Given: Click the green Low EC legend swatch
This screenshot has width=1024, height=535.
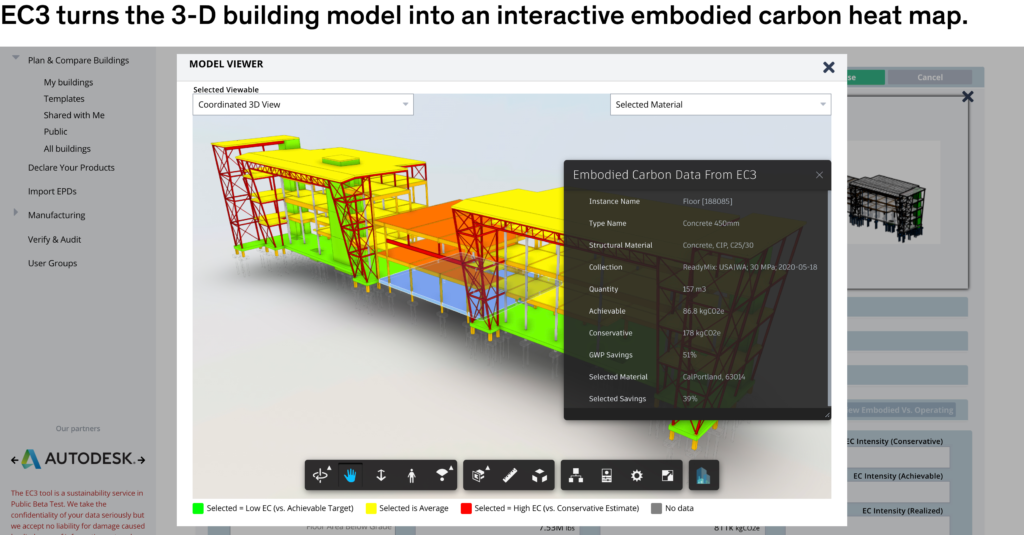Looking at the screenshot, I should pos(198,508).
